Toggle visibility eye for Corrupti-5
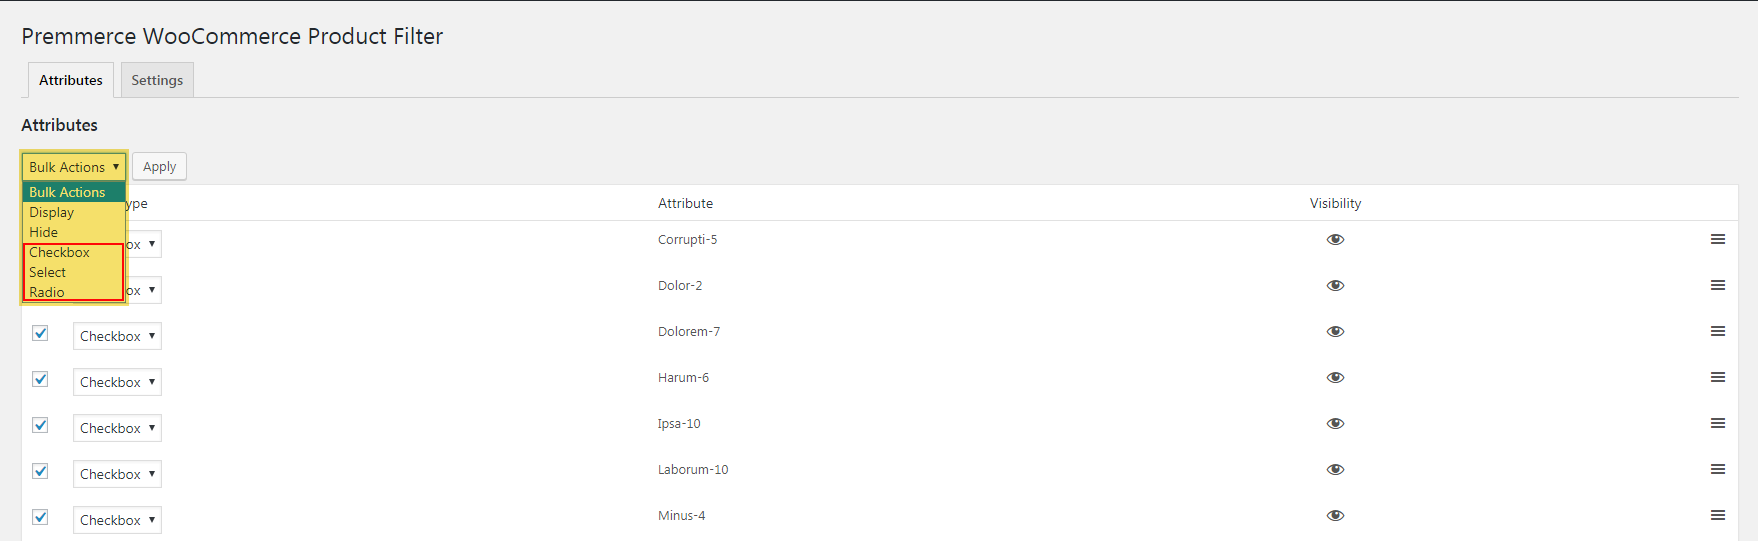This screenshot has width=1758, height=541. click(1335, 240)
